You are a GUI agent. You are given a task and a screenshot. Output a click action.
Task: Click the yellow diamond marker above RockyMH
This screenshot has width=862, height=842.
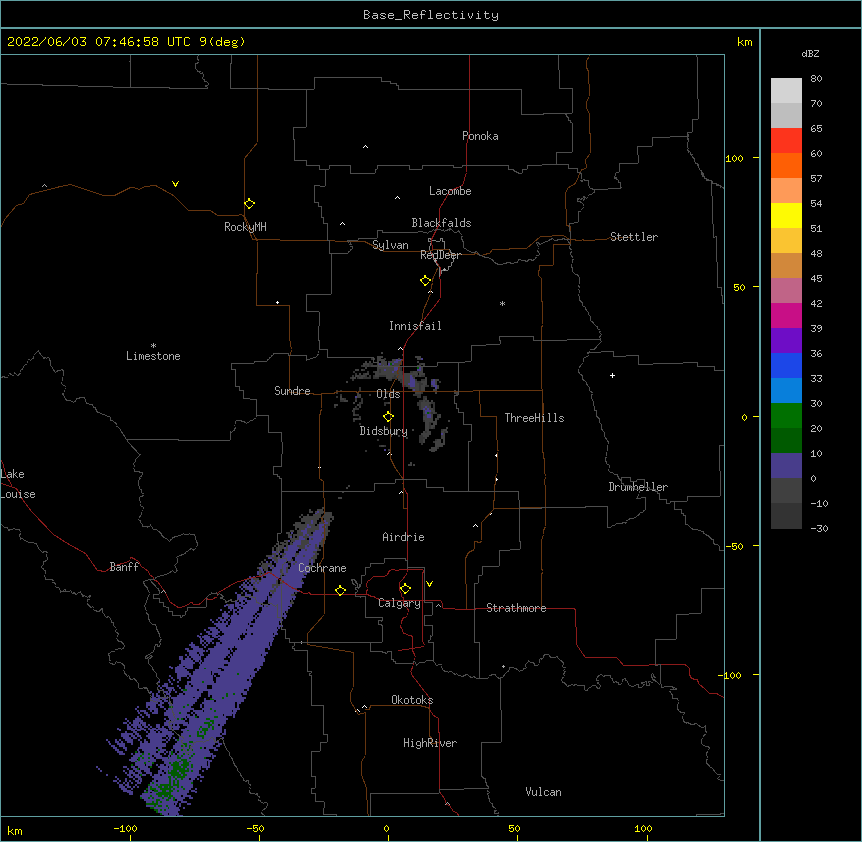pos(249,204)
